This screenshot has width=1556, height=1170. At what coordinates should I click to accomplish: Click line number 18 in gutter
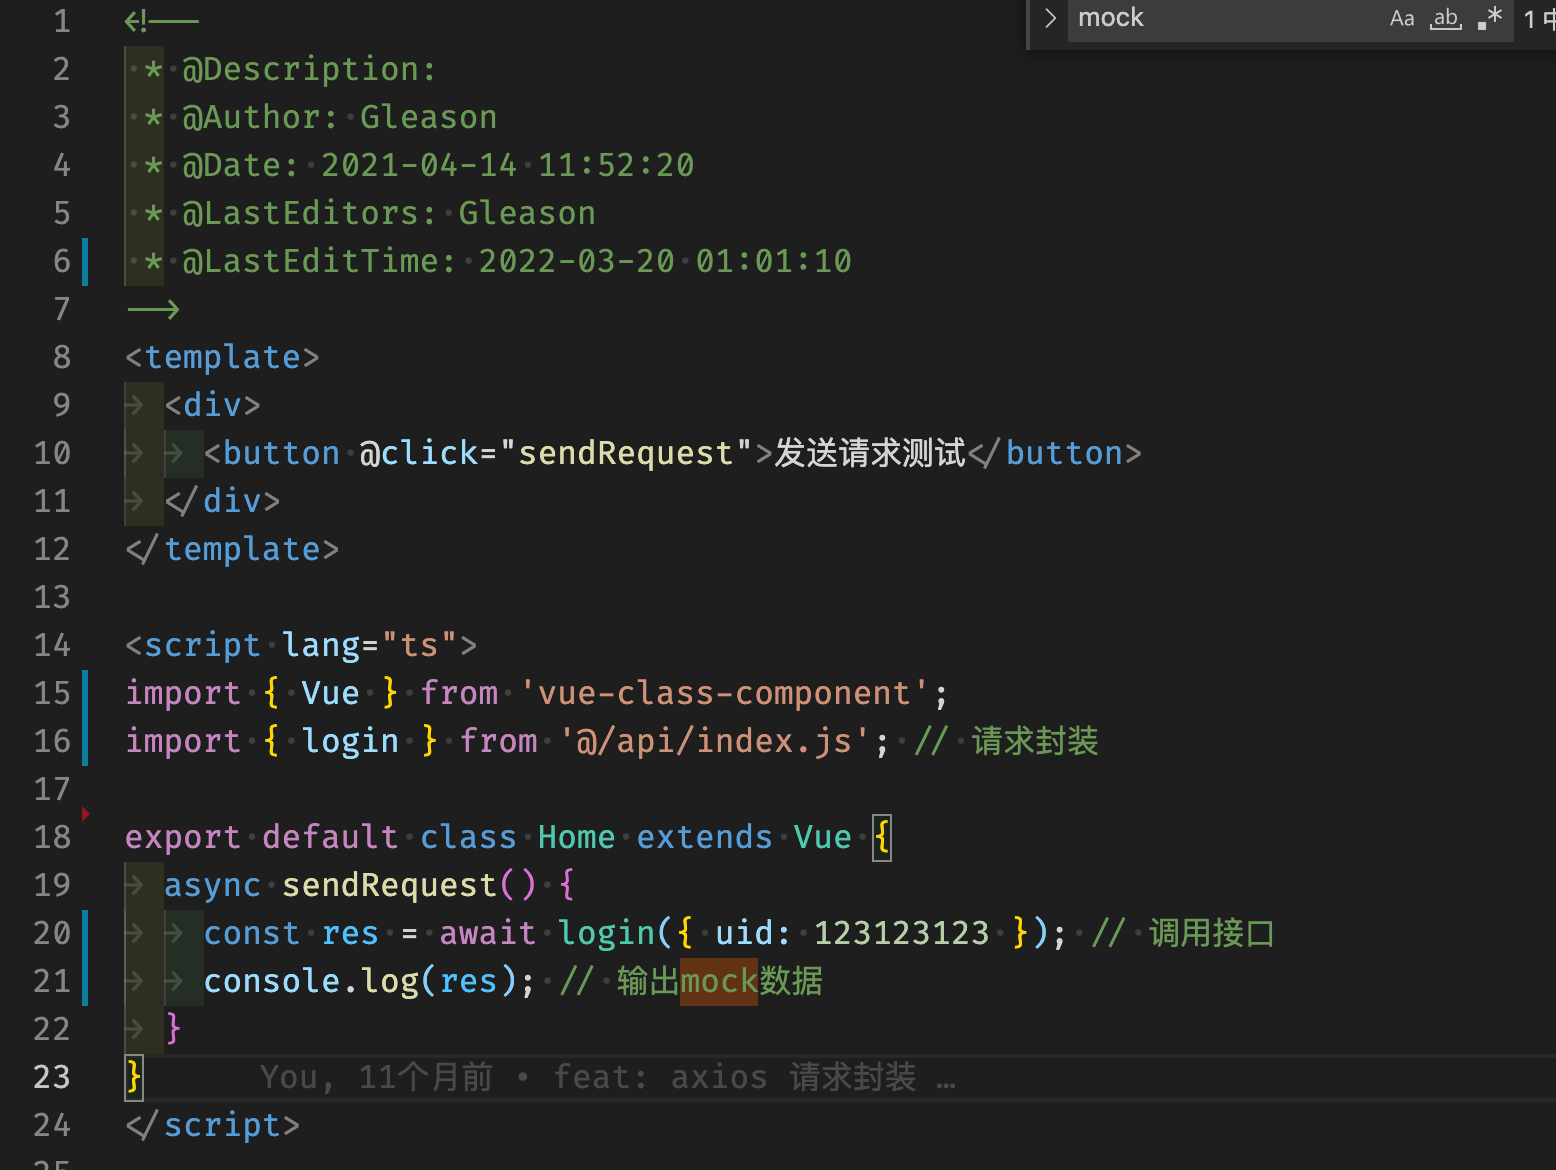pyautogui.click(x=52, y=837)
